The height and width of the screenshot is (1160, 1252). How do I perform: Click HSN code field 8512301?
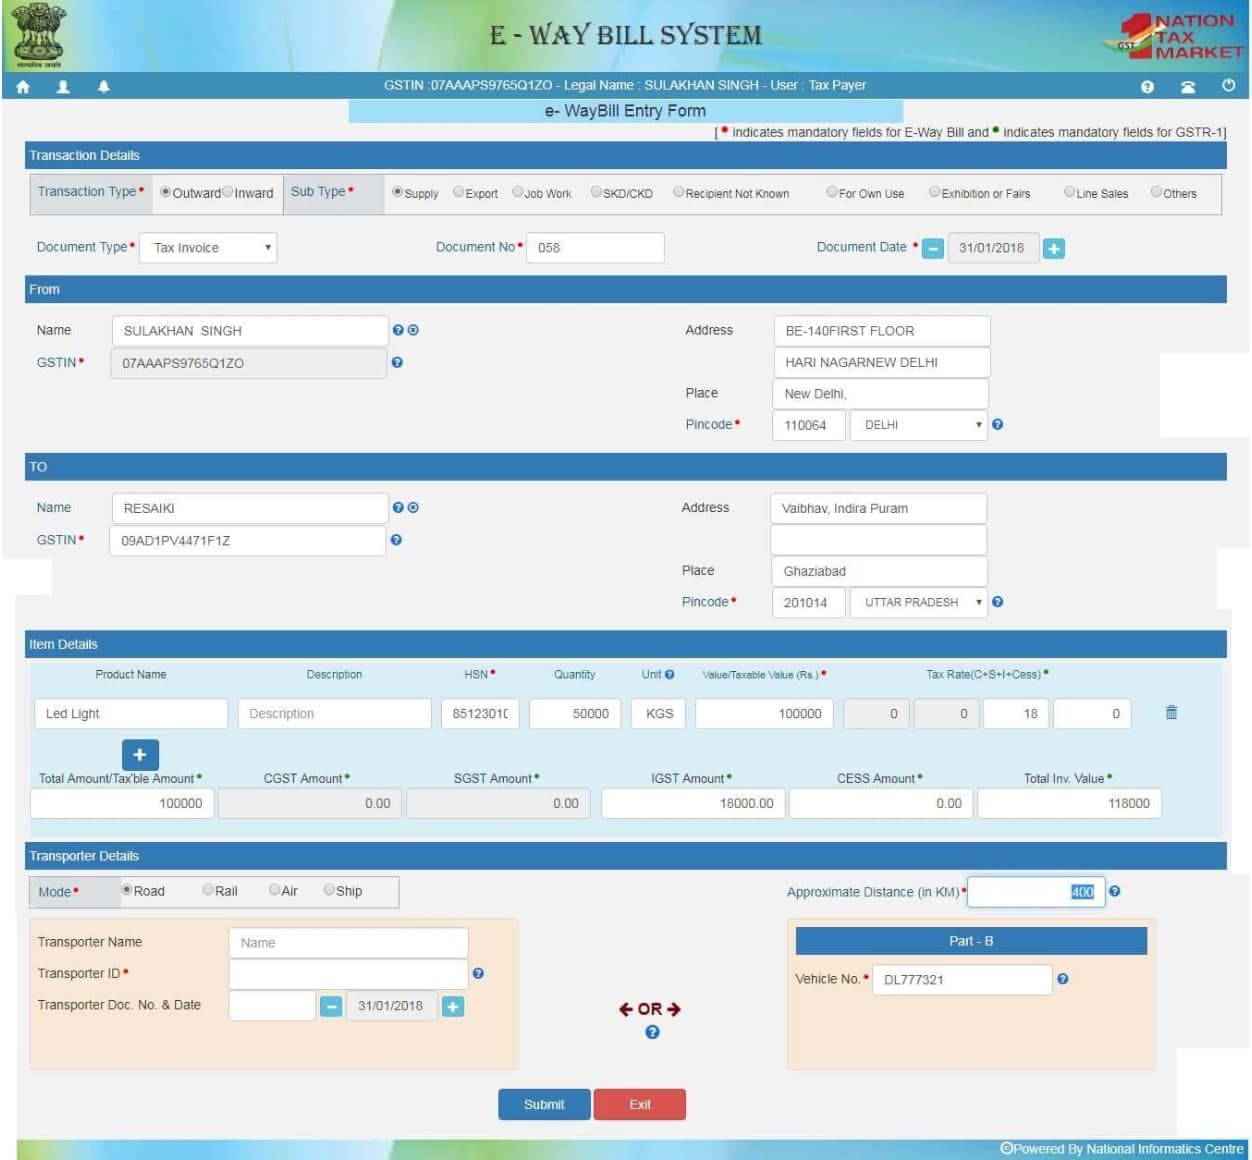click(480, 713)
